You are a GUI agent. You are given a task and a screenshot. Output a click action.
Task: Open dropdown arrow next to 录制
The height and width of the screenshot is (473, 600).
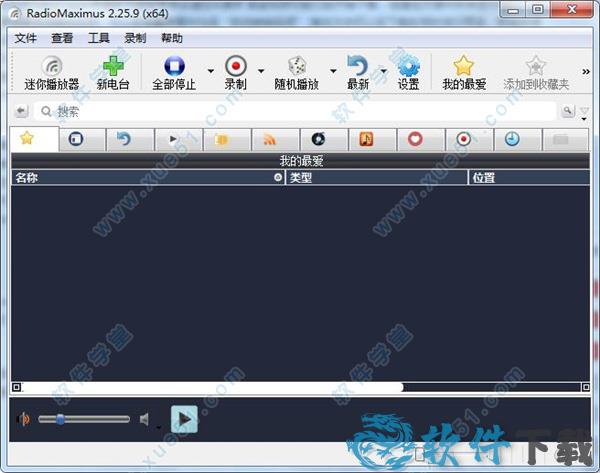pos(261,71)
